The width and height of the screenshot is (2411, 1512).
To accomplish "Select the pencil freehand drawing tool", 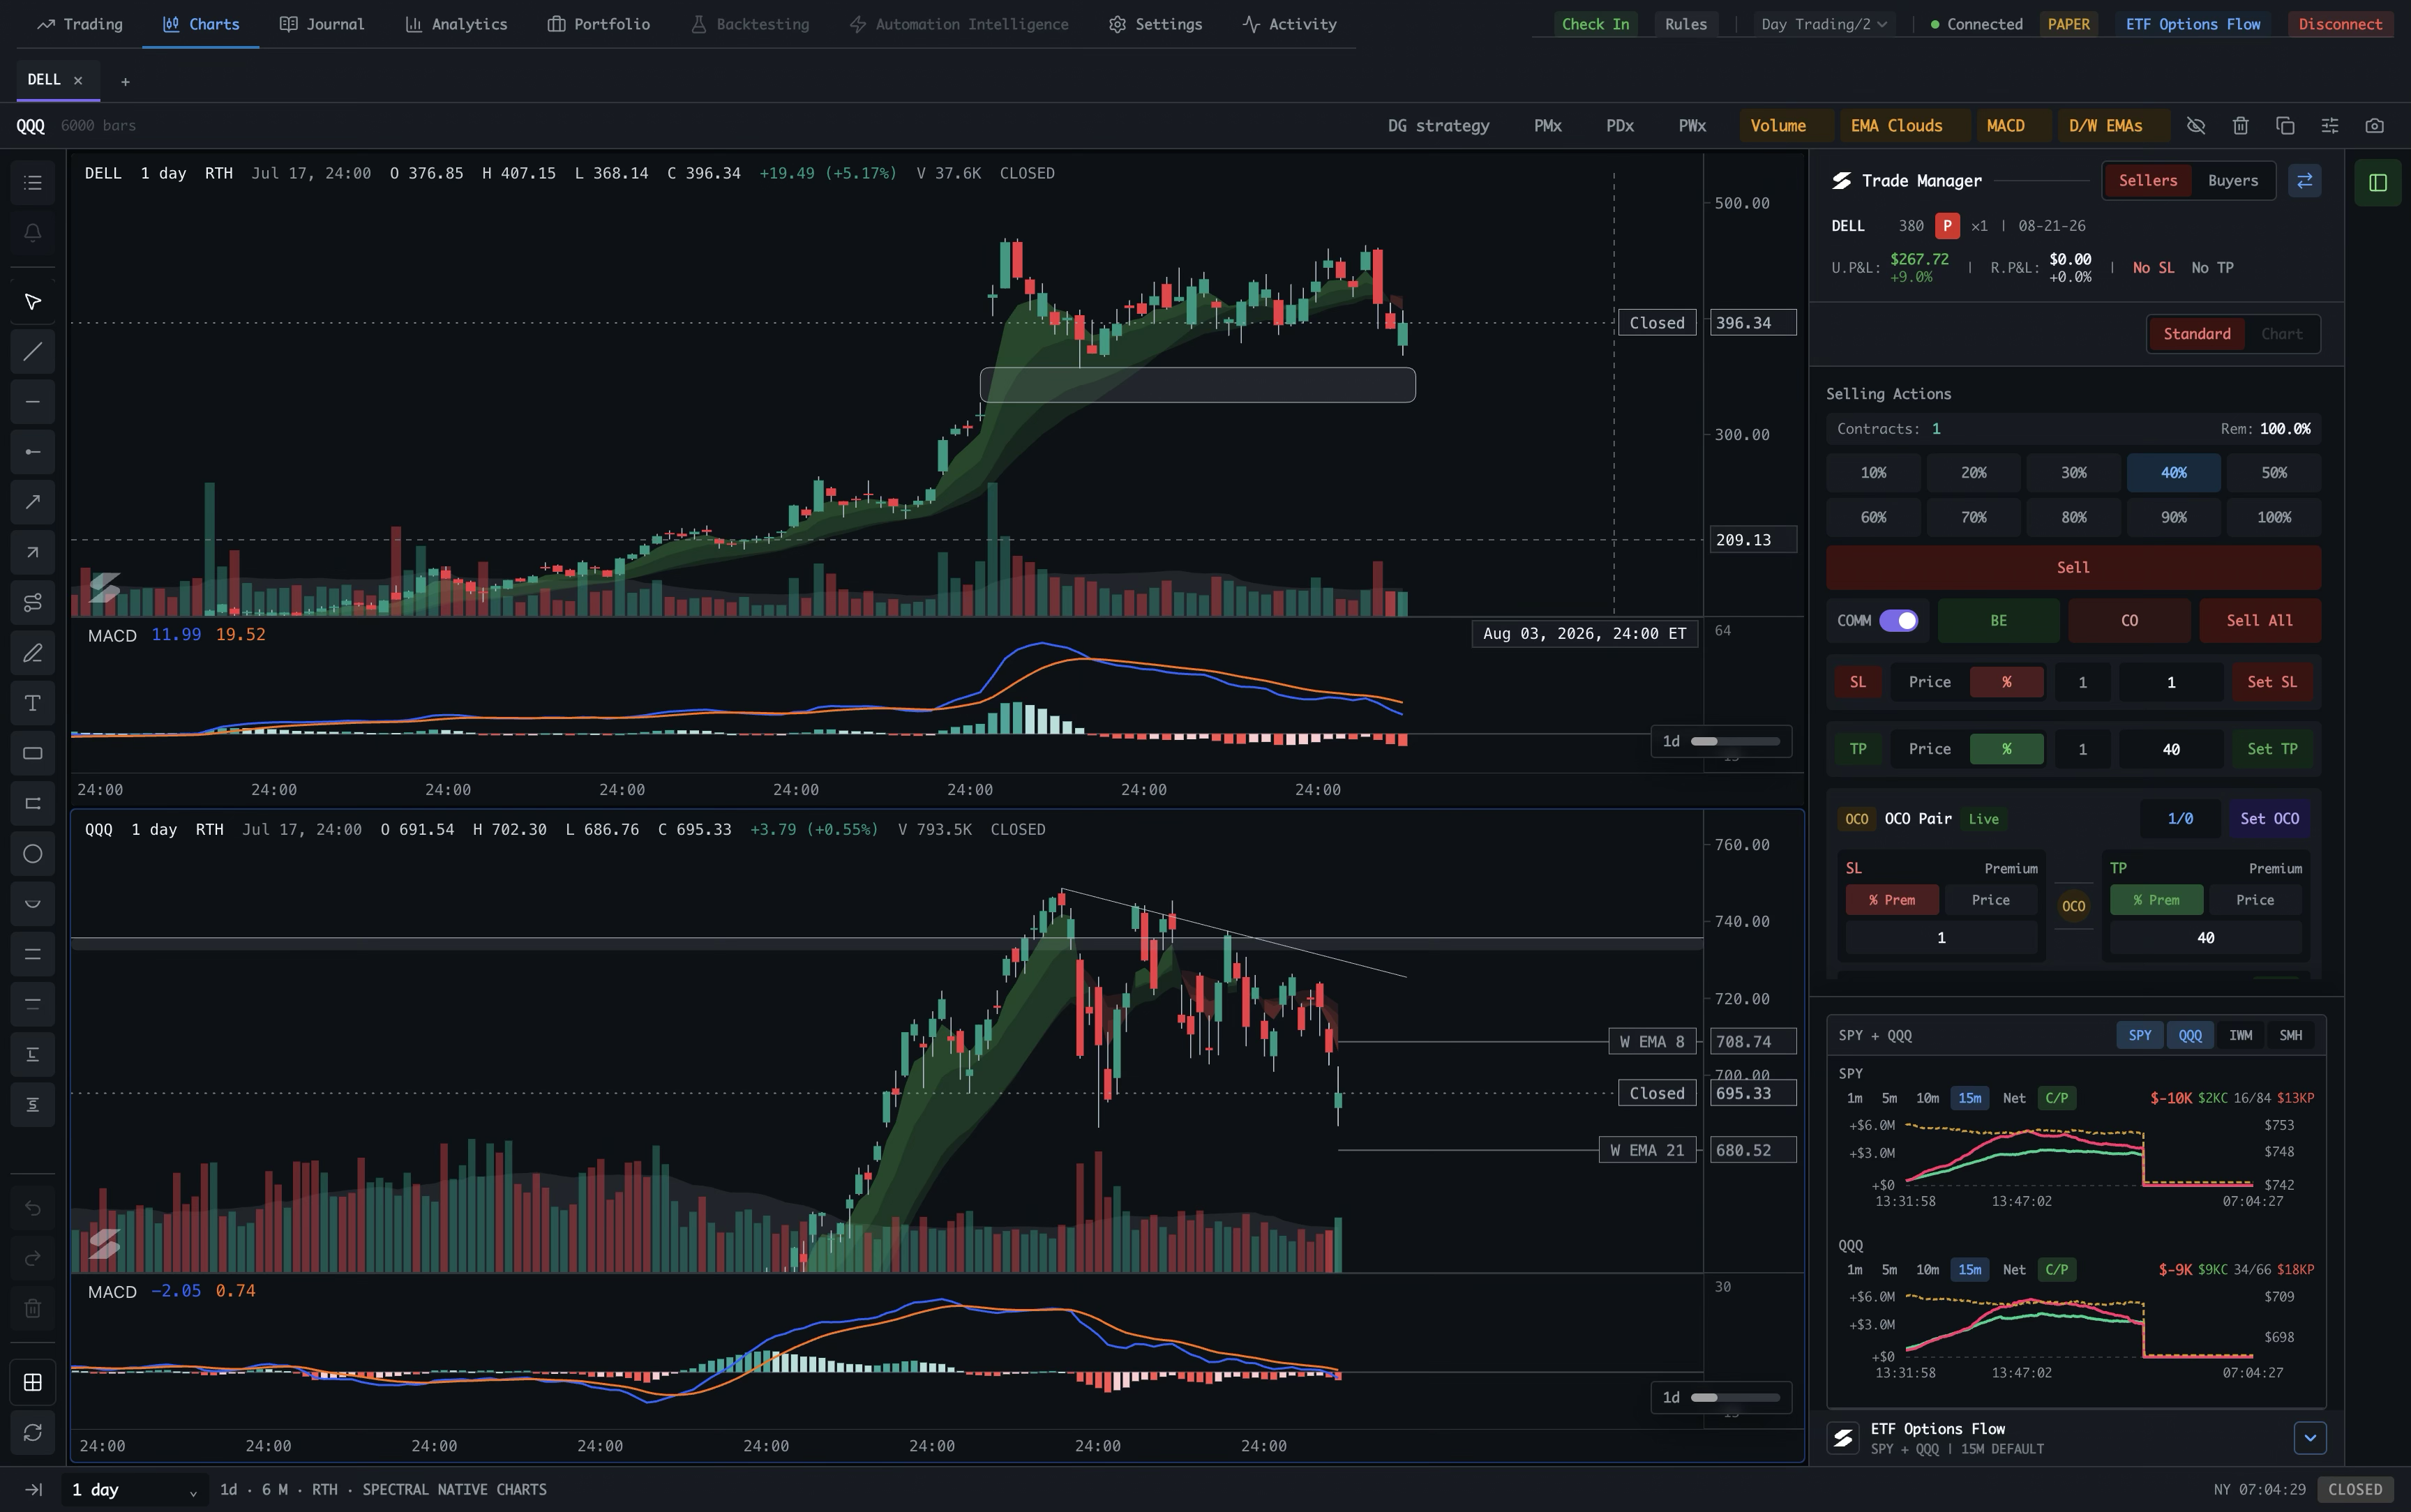I will tap(32, 653).
